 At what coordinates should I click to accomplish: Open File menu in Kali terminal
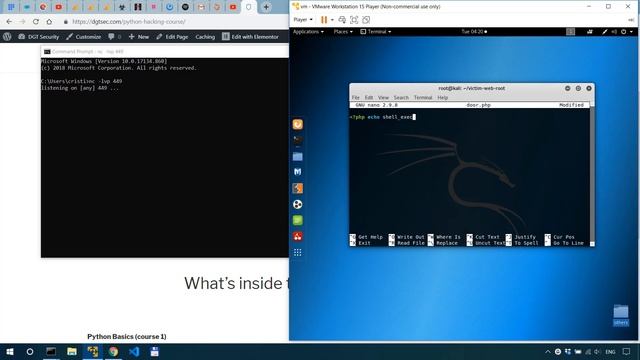coord(356,98)
